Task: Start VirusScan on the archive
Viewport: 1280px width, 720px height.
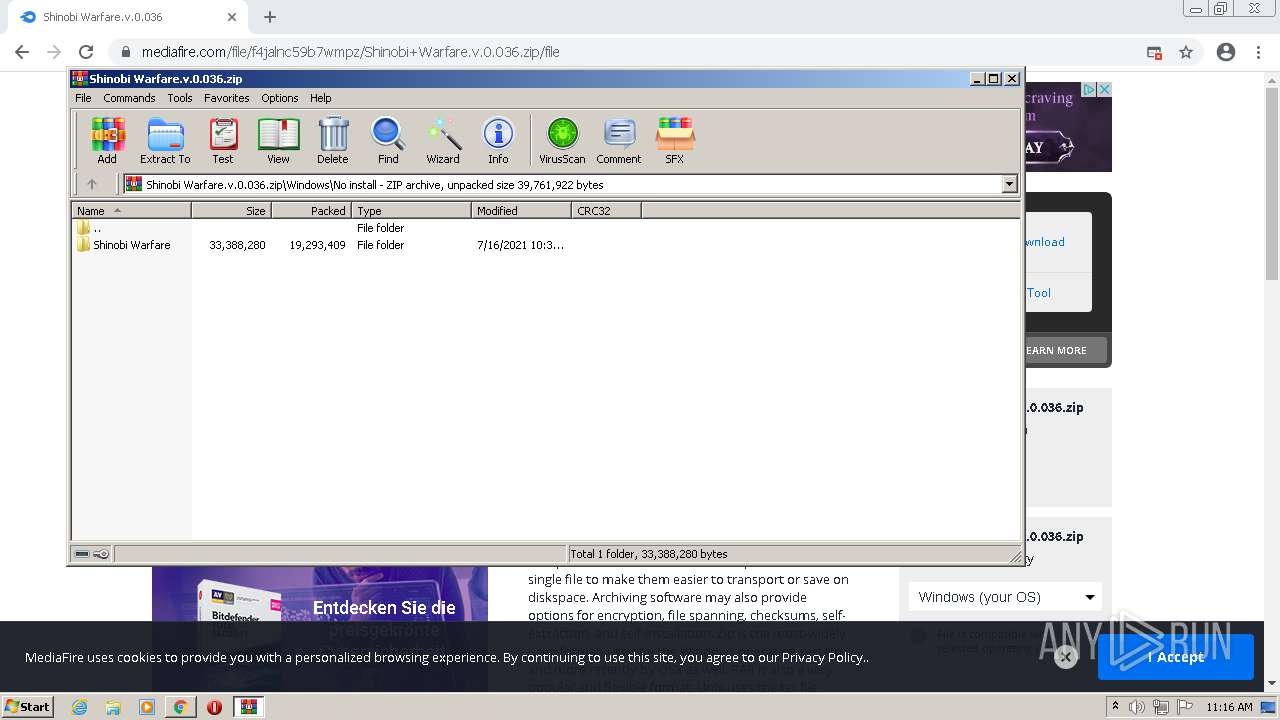Action: 562,140
